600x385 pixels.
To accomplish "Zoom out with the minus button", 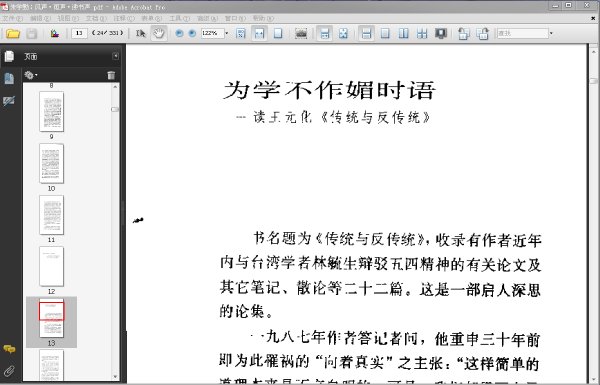I will point(179,34).
